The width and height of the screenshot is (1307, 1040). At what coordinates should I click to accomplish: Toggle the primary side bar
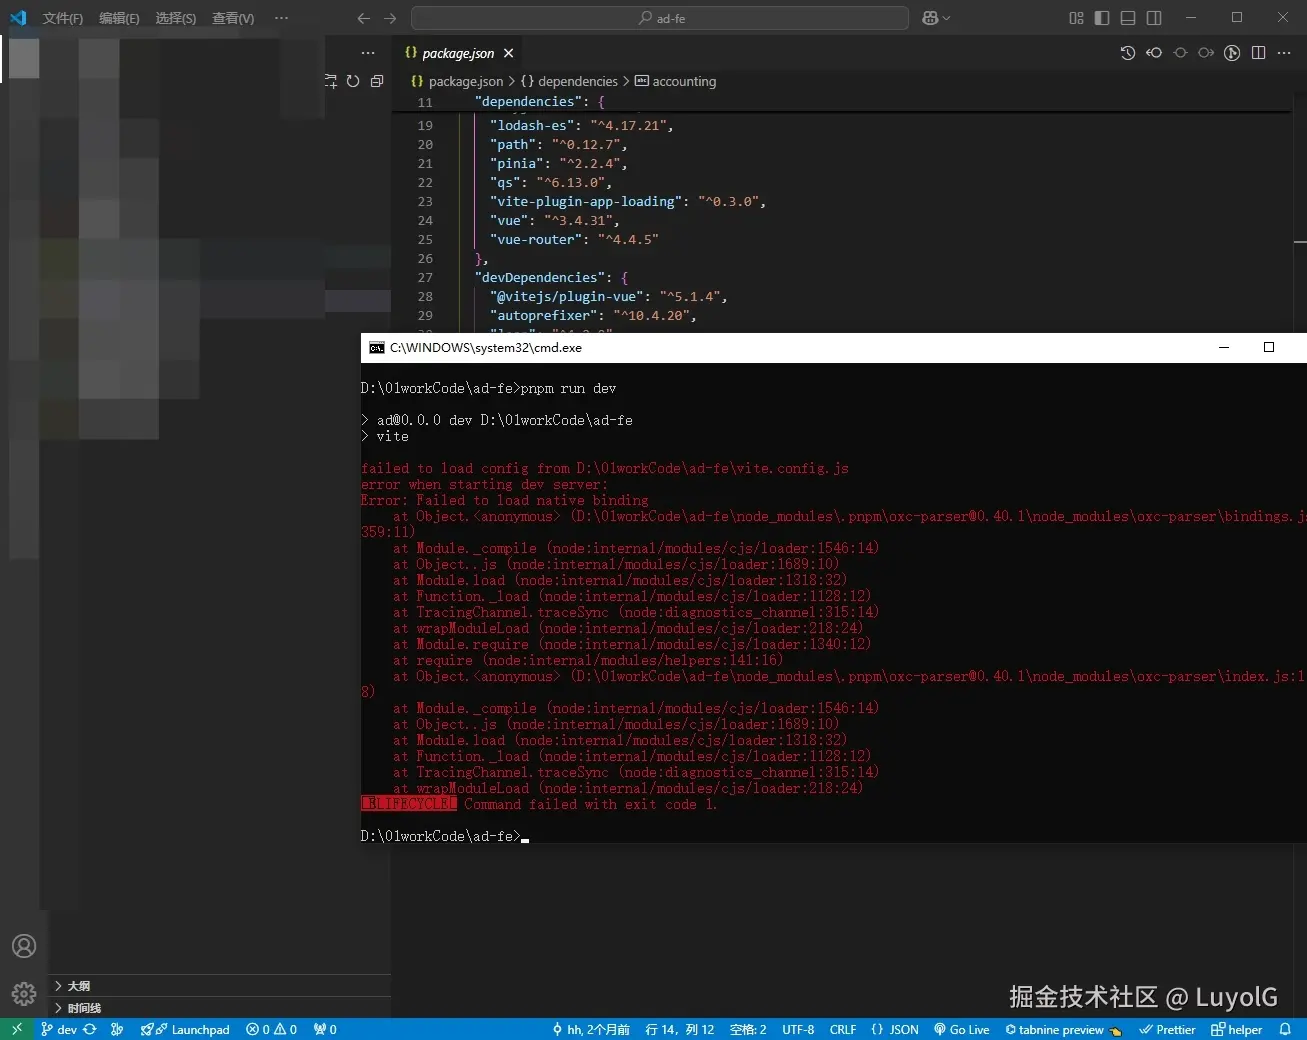(x=1102, y=18)
